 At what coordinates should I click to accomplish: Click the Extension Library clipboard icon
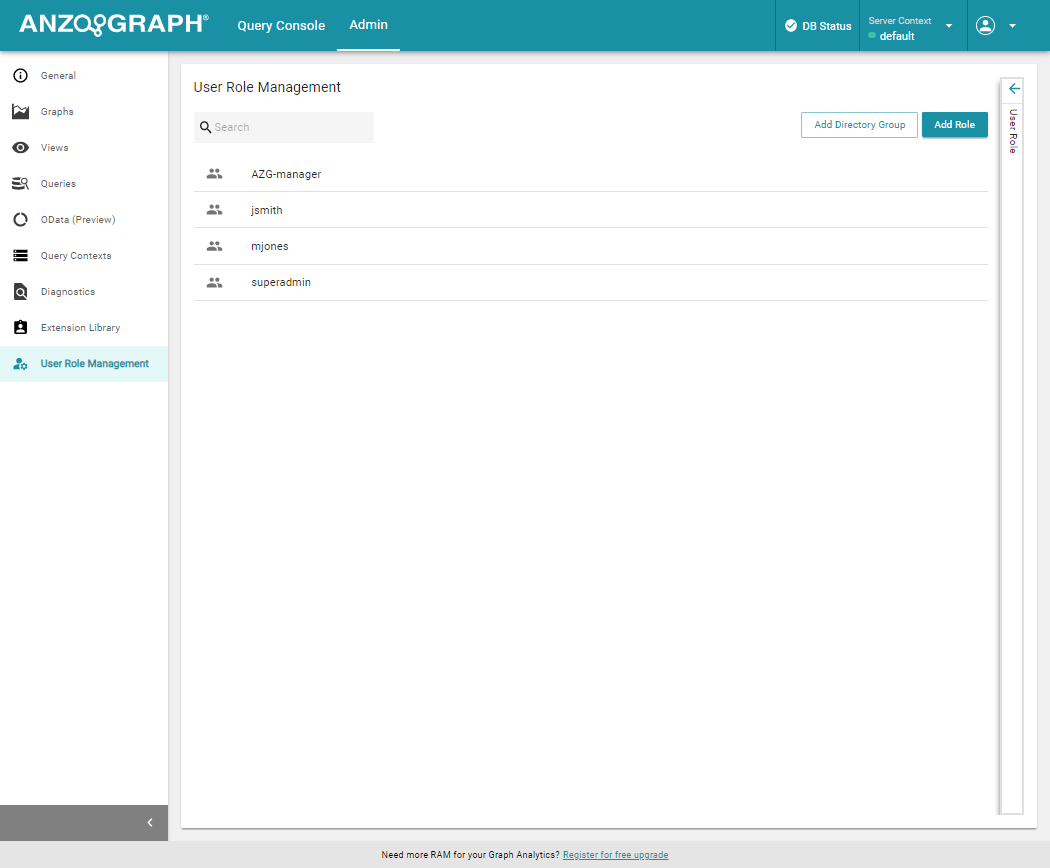(20, 328)
